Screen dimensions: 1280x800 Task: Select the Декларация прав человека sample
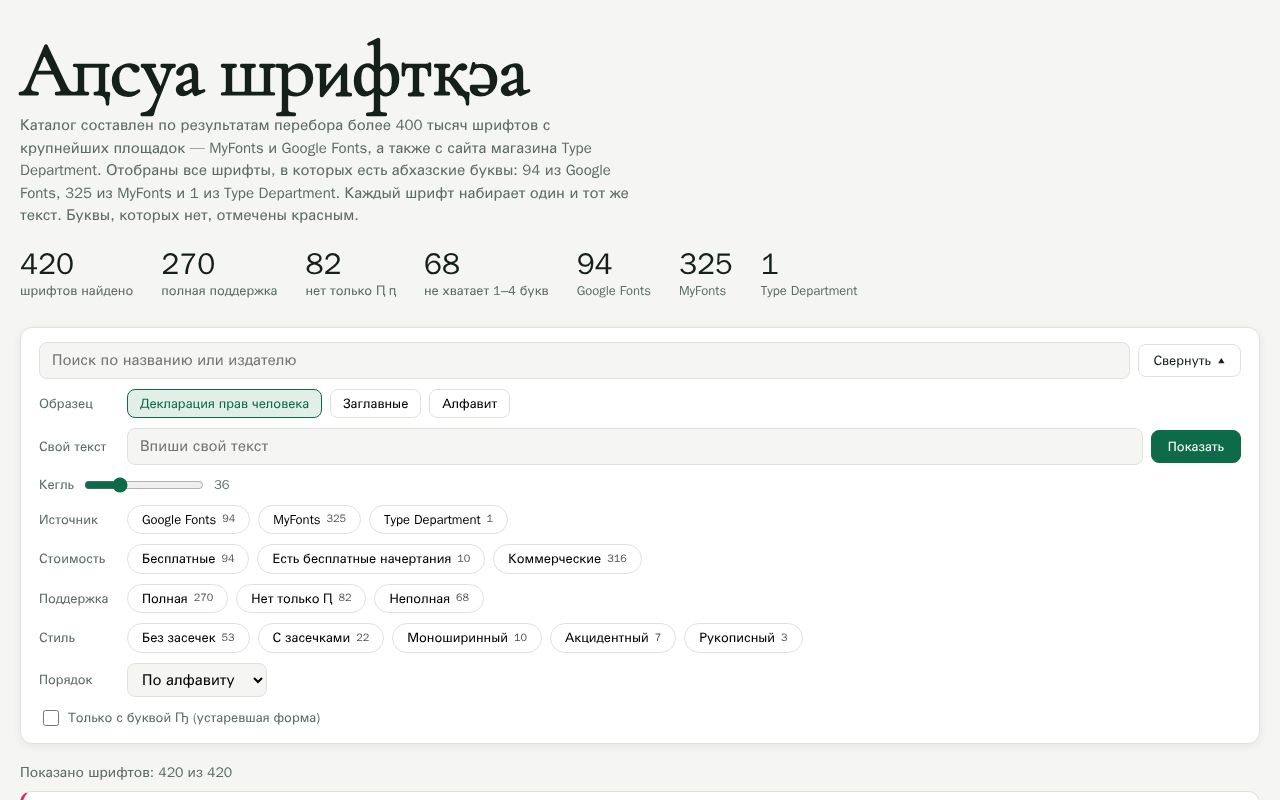pyautogui.click(x=224, y=403)
